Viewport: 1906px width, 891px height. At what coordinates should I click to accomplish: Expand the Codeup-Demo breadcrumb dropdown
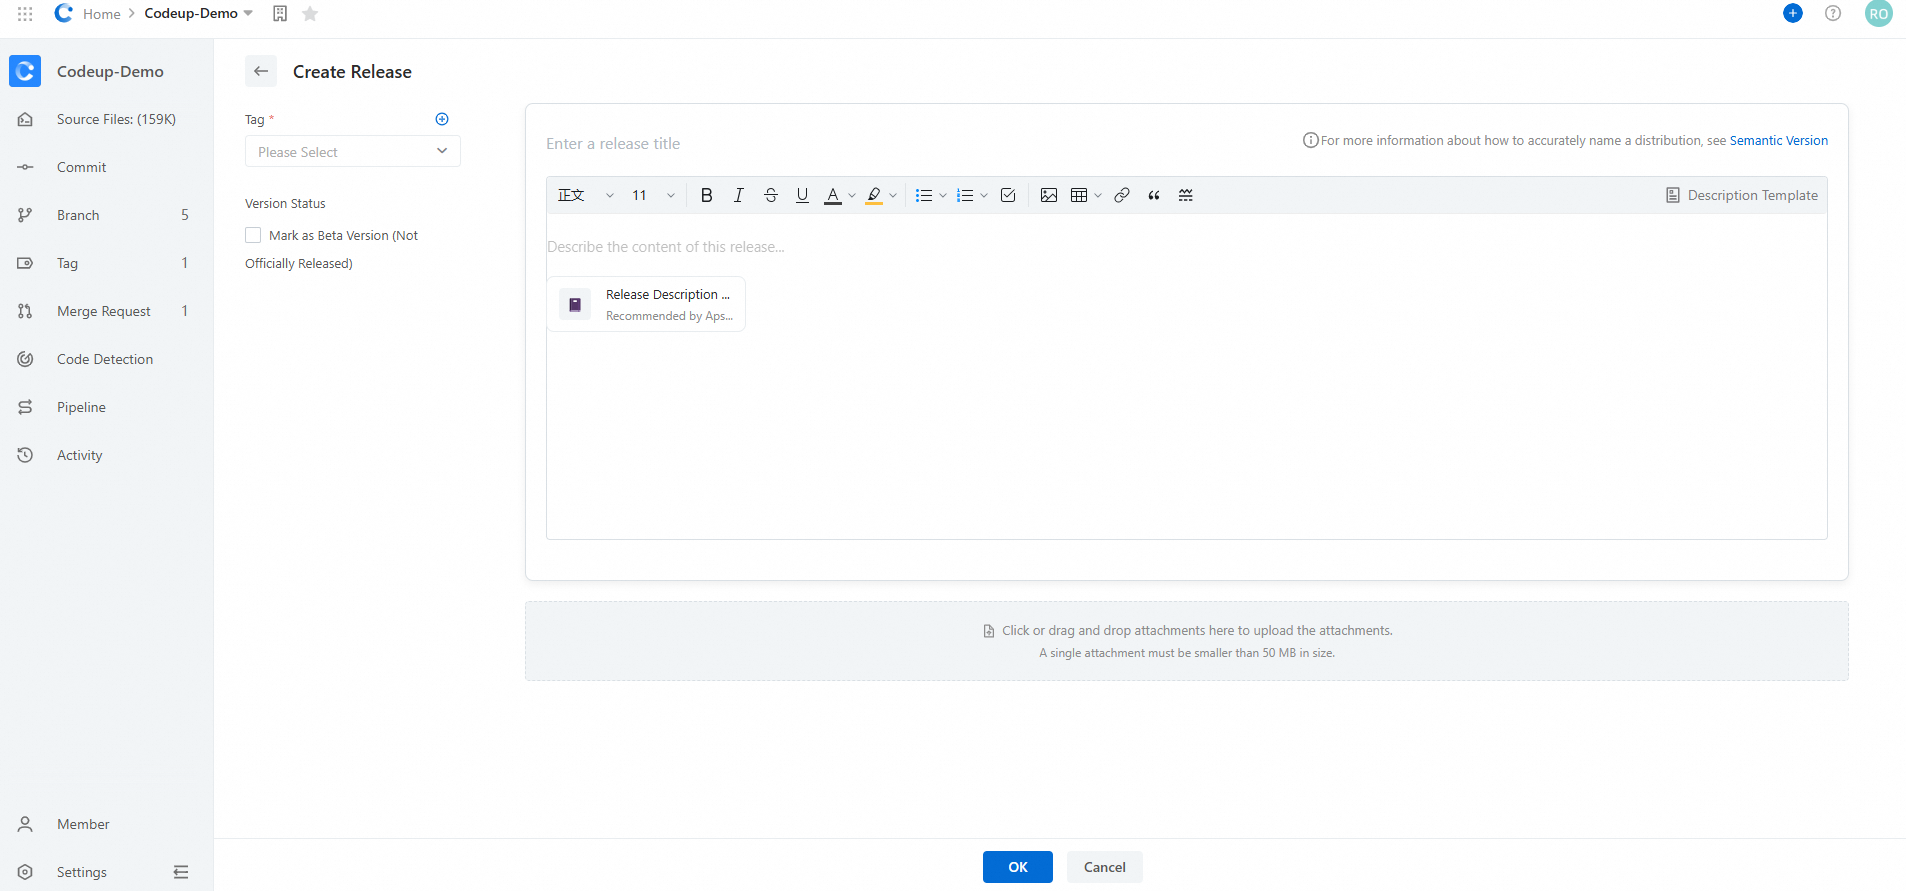point(248,13)
